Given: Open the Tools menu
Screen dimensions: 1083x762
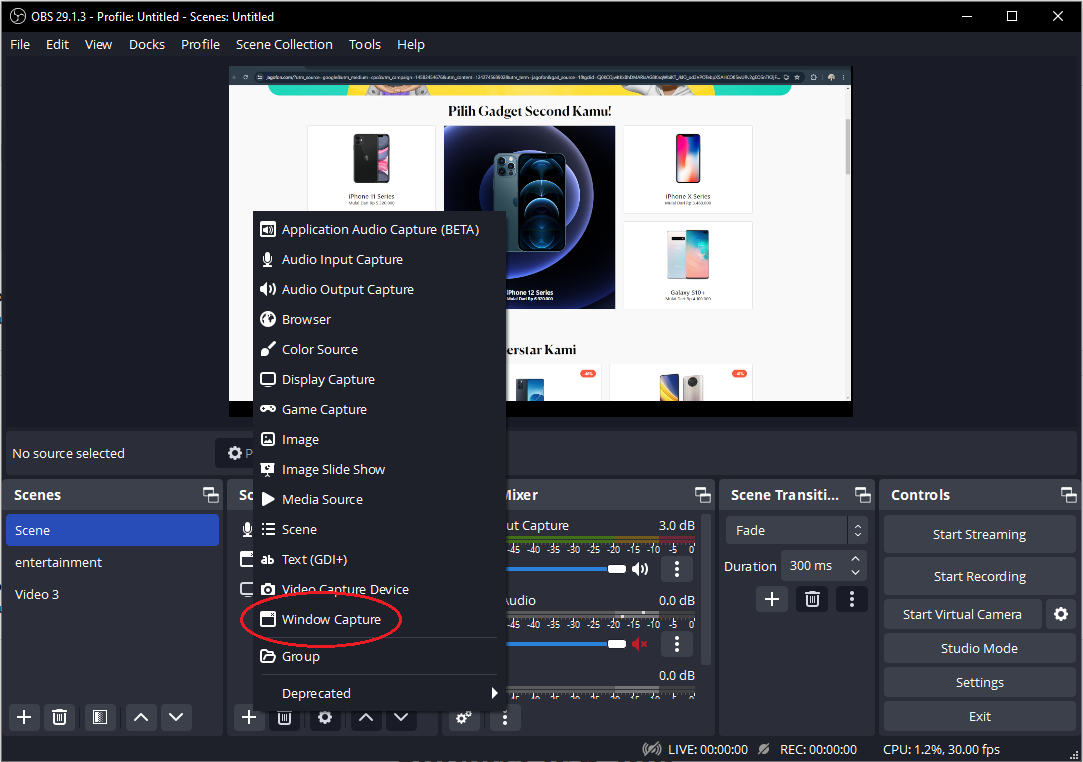Looking at the screenshot, I should click(x=365, y=44).
